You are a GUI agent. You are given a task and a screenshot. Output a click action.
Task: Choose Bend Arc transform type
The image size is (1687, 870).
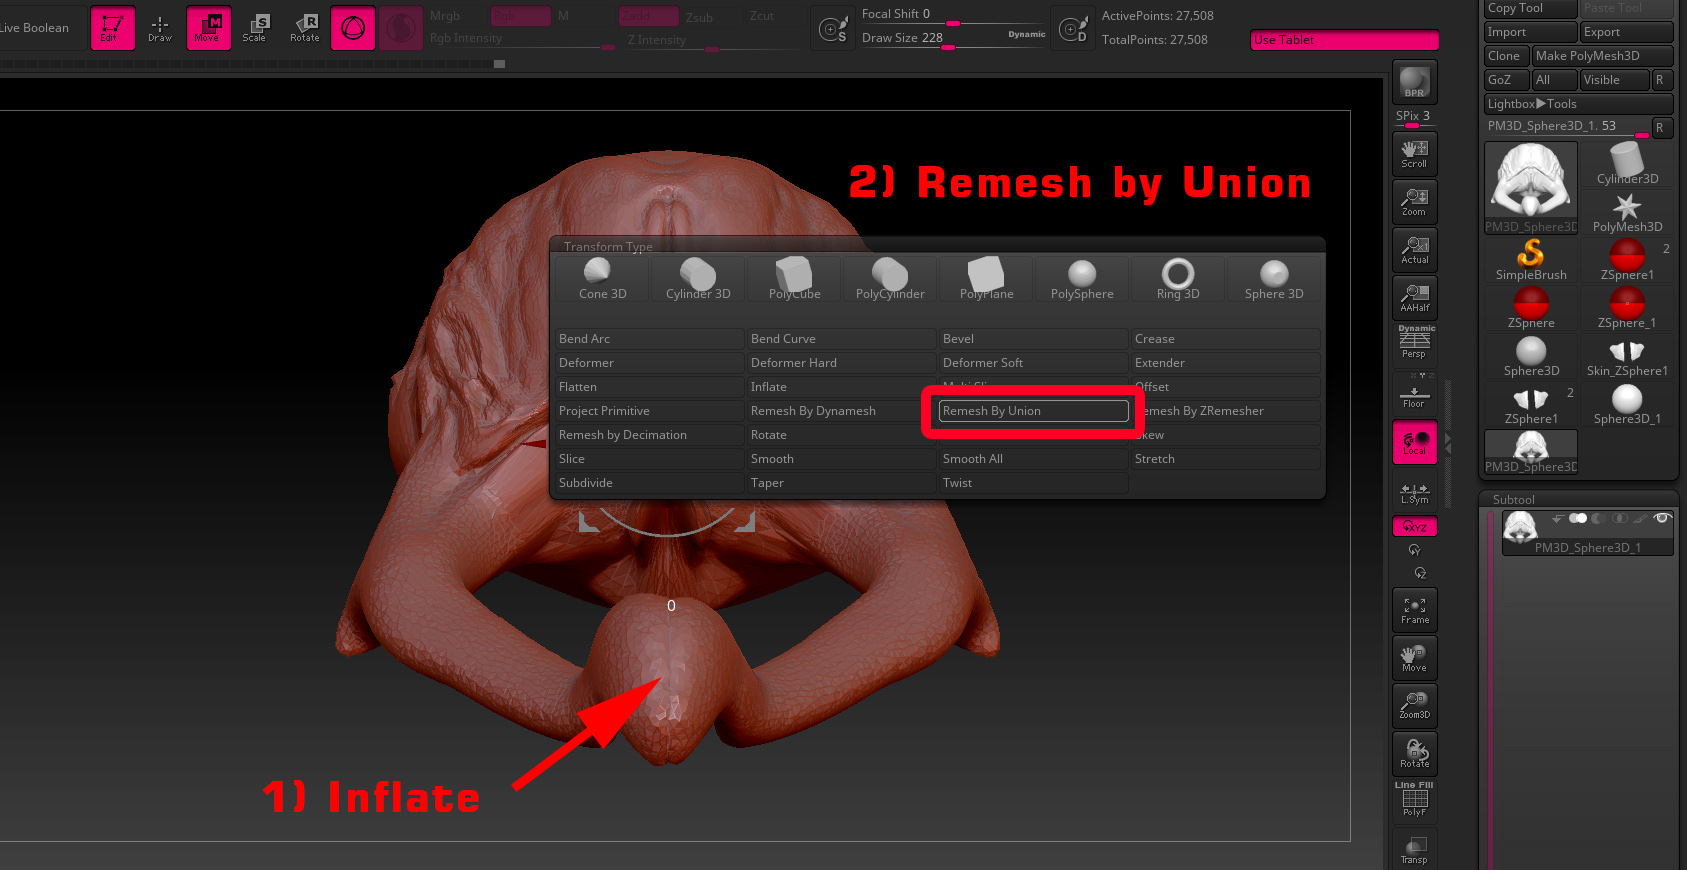(650, 339)
